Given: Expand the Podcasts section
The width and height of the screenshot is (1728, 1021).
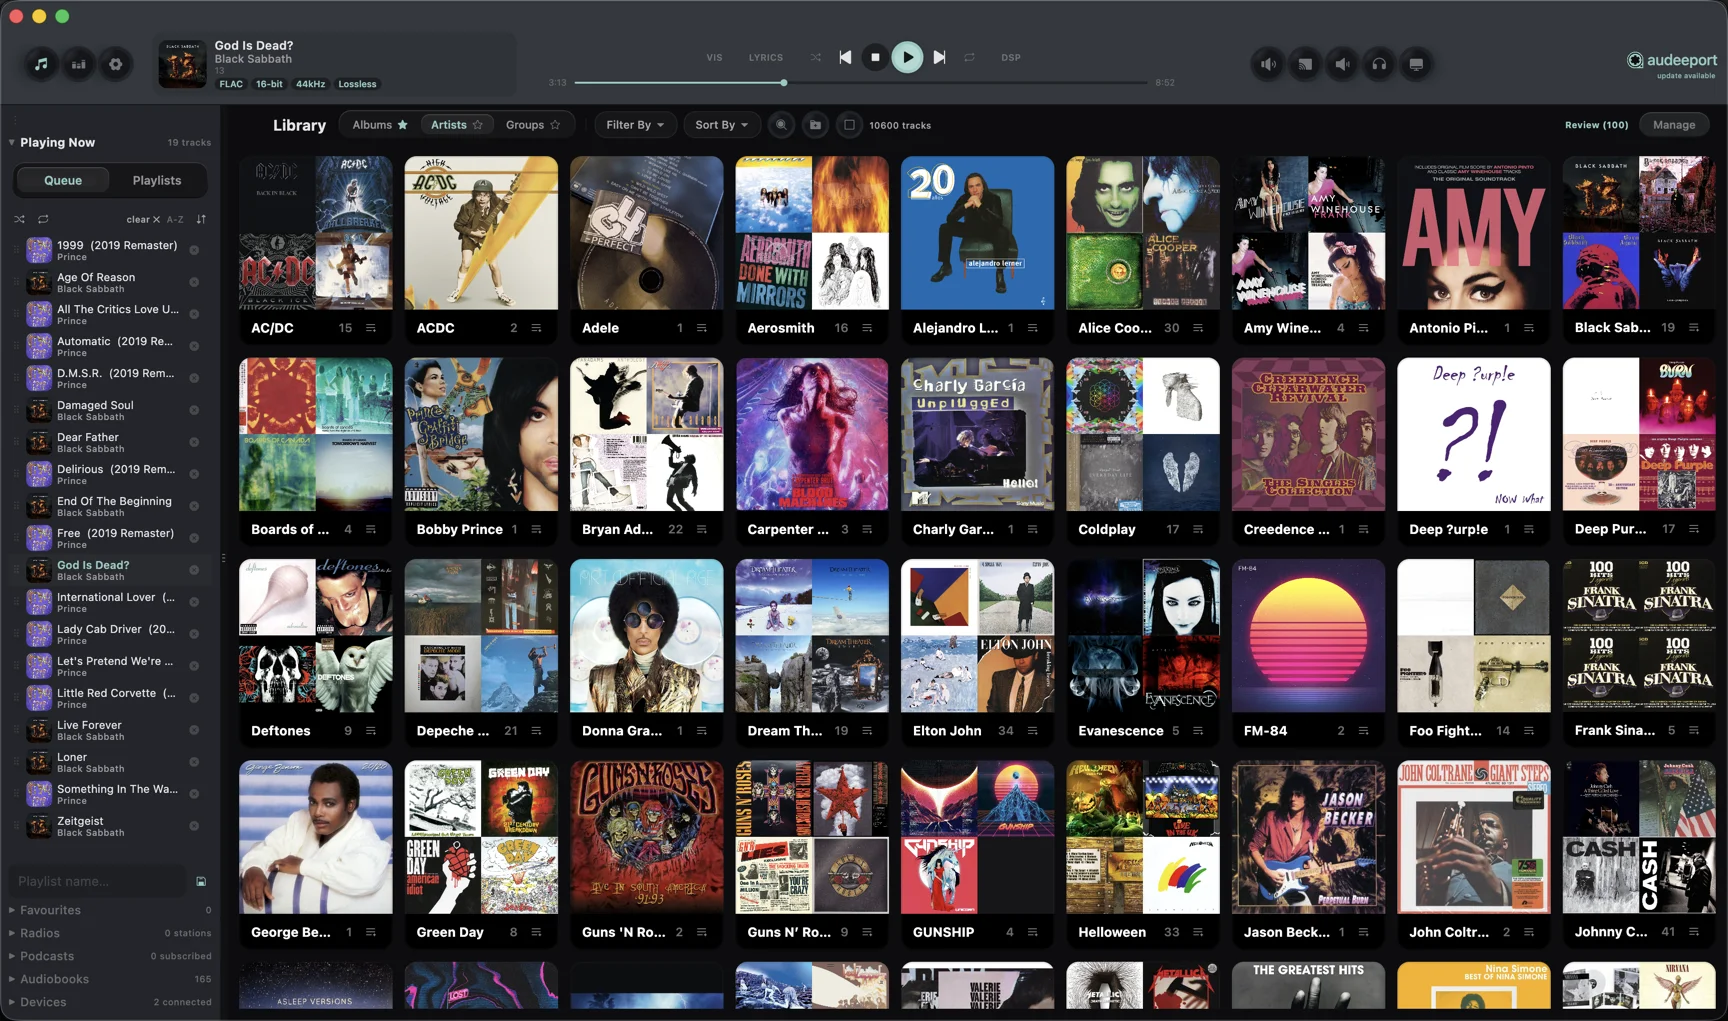Looking at the screenshot, I should [12, 956].
